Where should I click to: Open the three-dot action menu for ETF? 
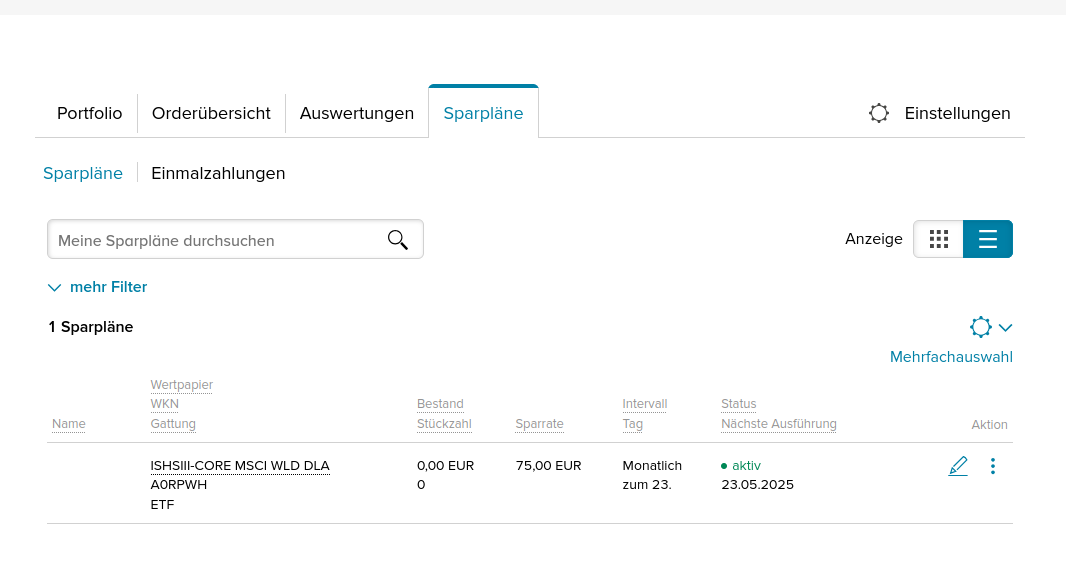pos(992,466)
